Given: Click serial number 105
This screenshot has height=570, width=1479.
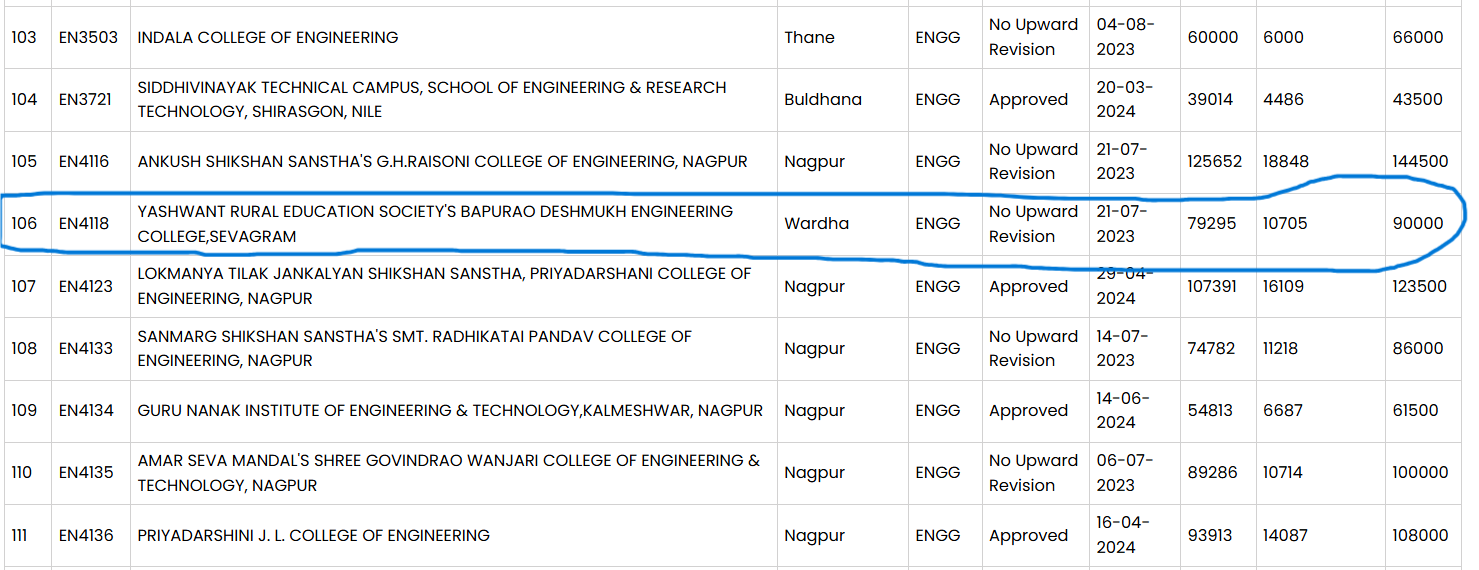Looking at the screenshot, I should point(24,162).
